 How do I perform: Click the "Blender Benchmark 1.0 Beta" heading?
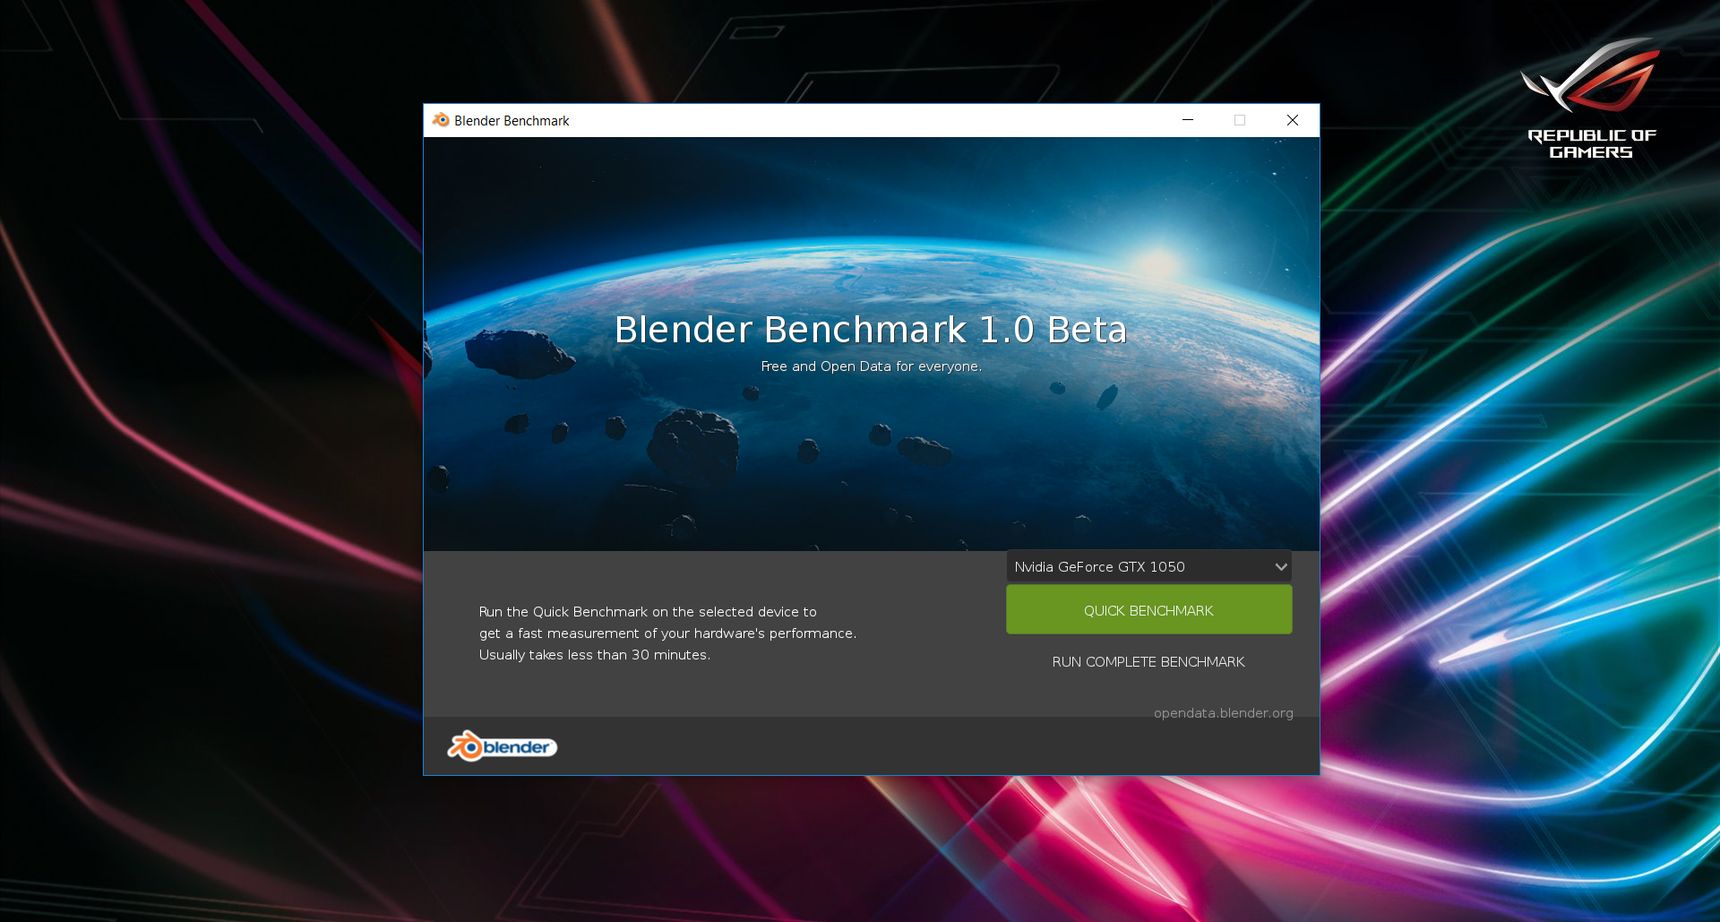click(870, 330)
